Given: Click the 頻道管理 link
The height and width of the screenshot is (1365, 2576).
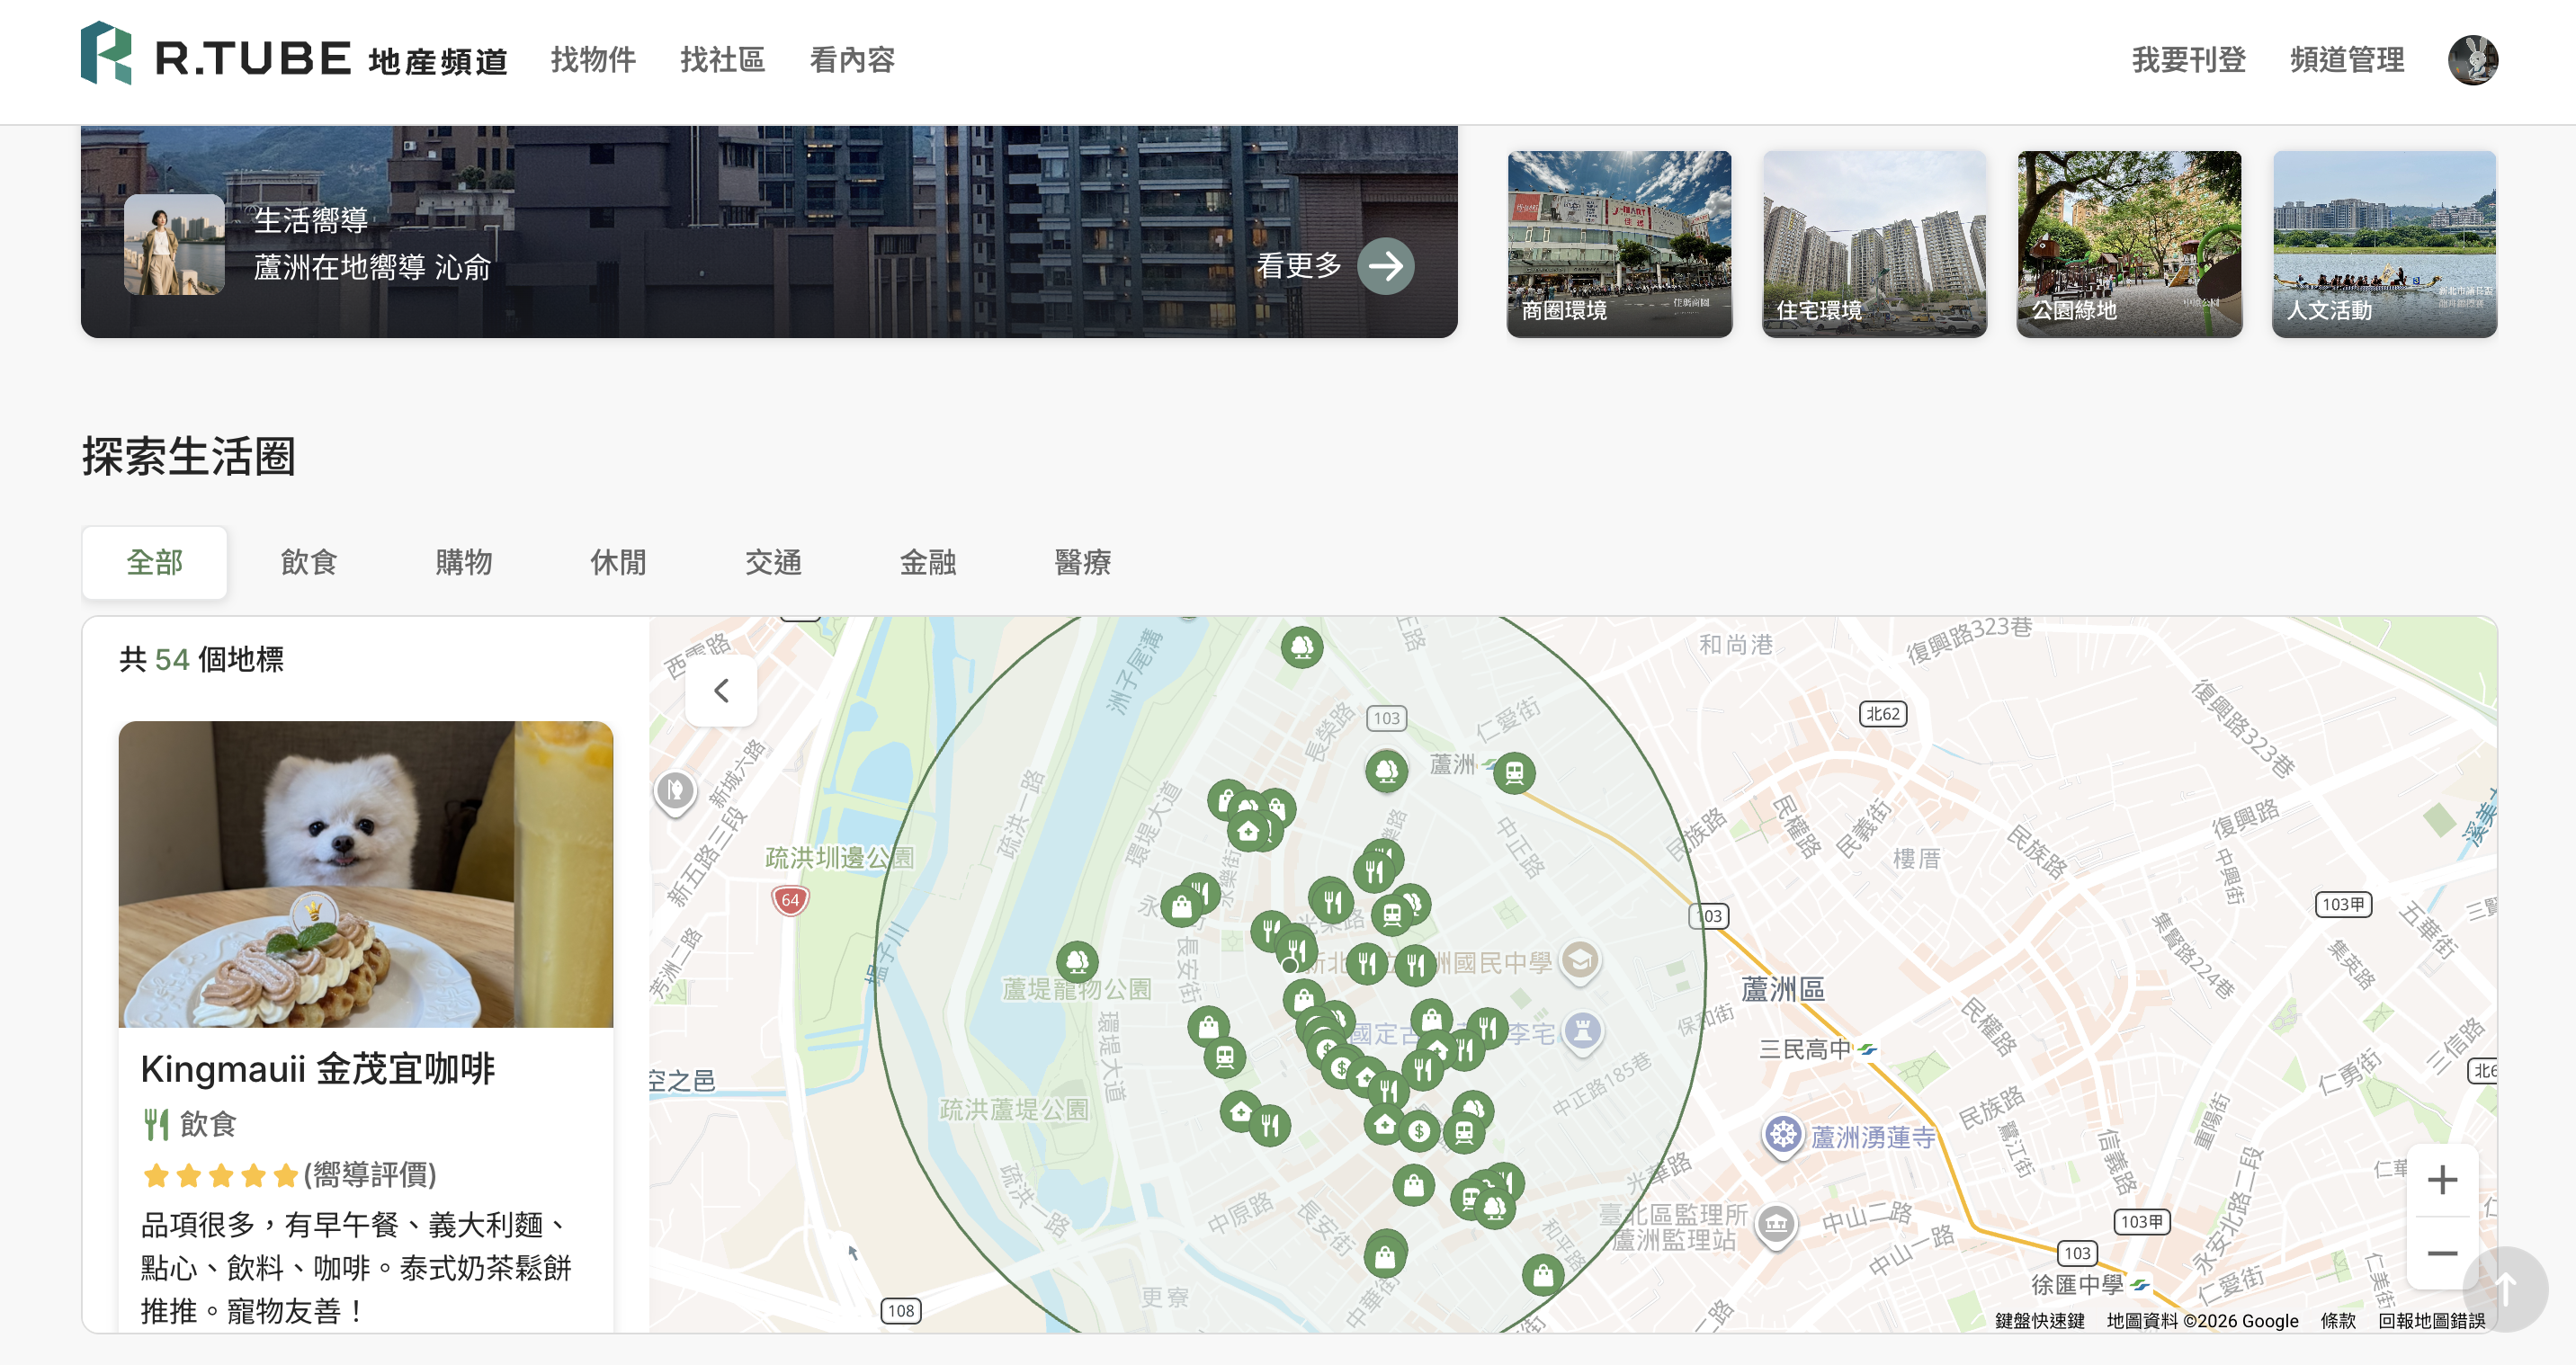Looking at the screenshot, I should coord(2347,60).
